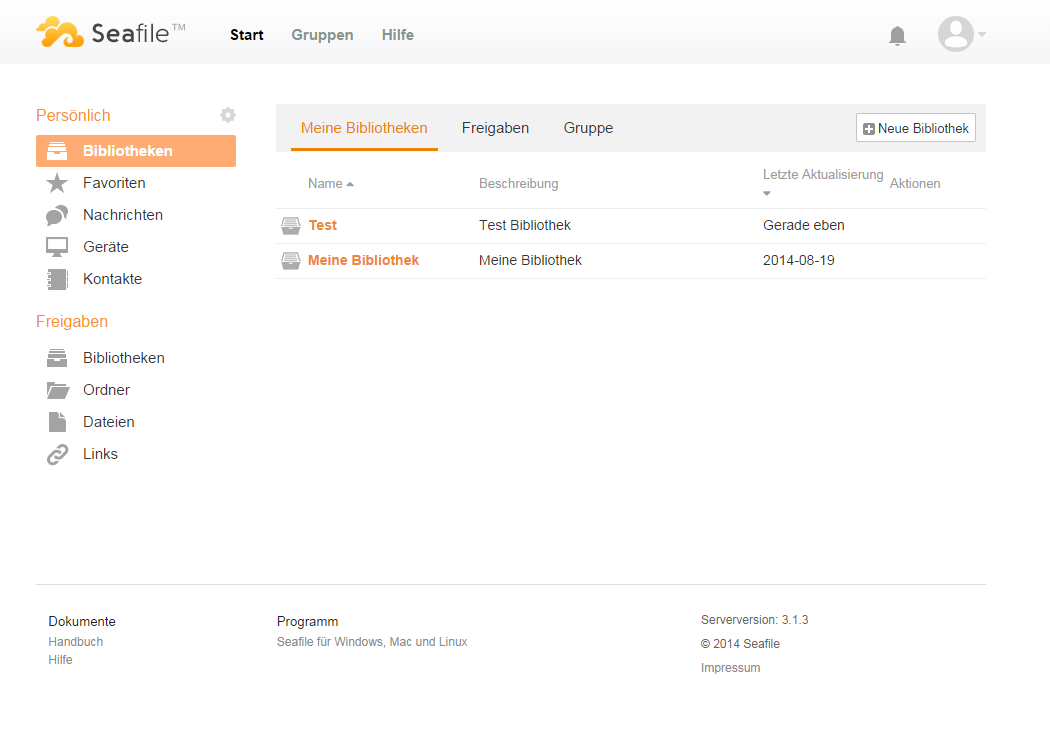Viewport: 1050px width, 742px height.
Task: Open the Impressum page
Action: (730, 667)
